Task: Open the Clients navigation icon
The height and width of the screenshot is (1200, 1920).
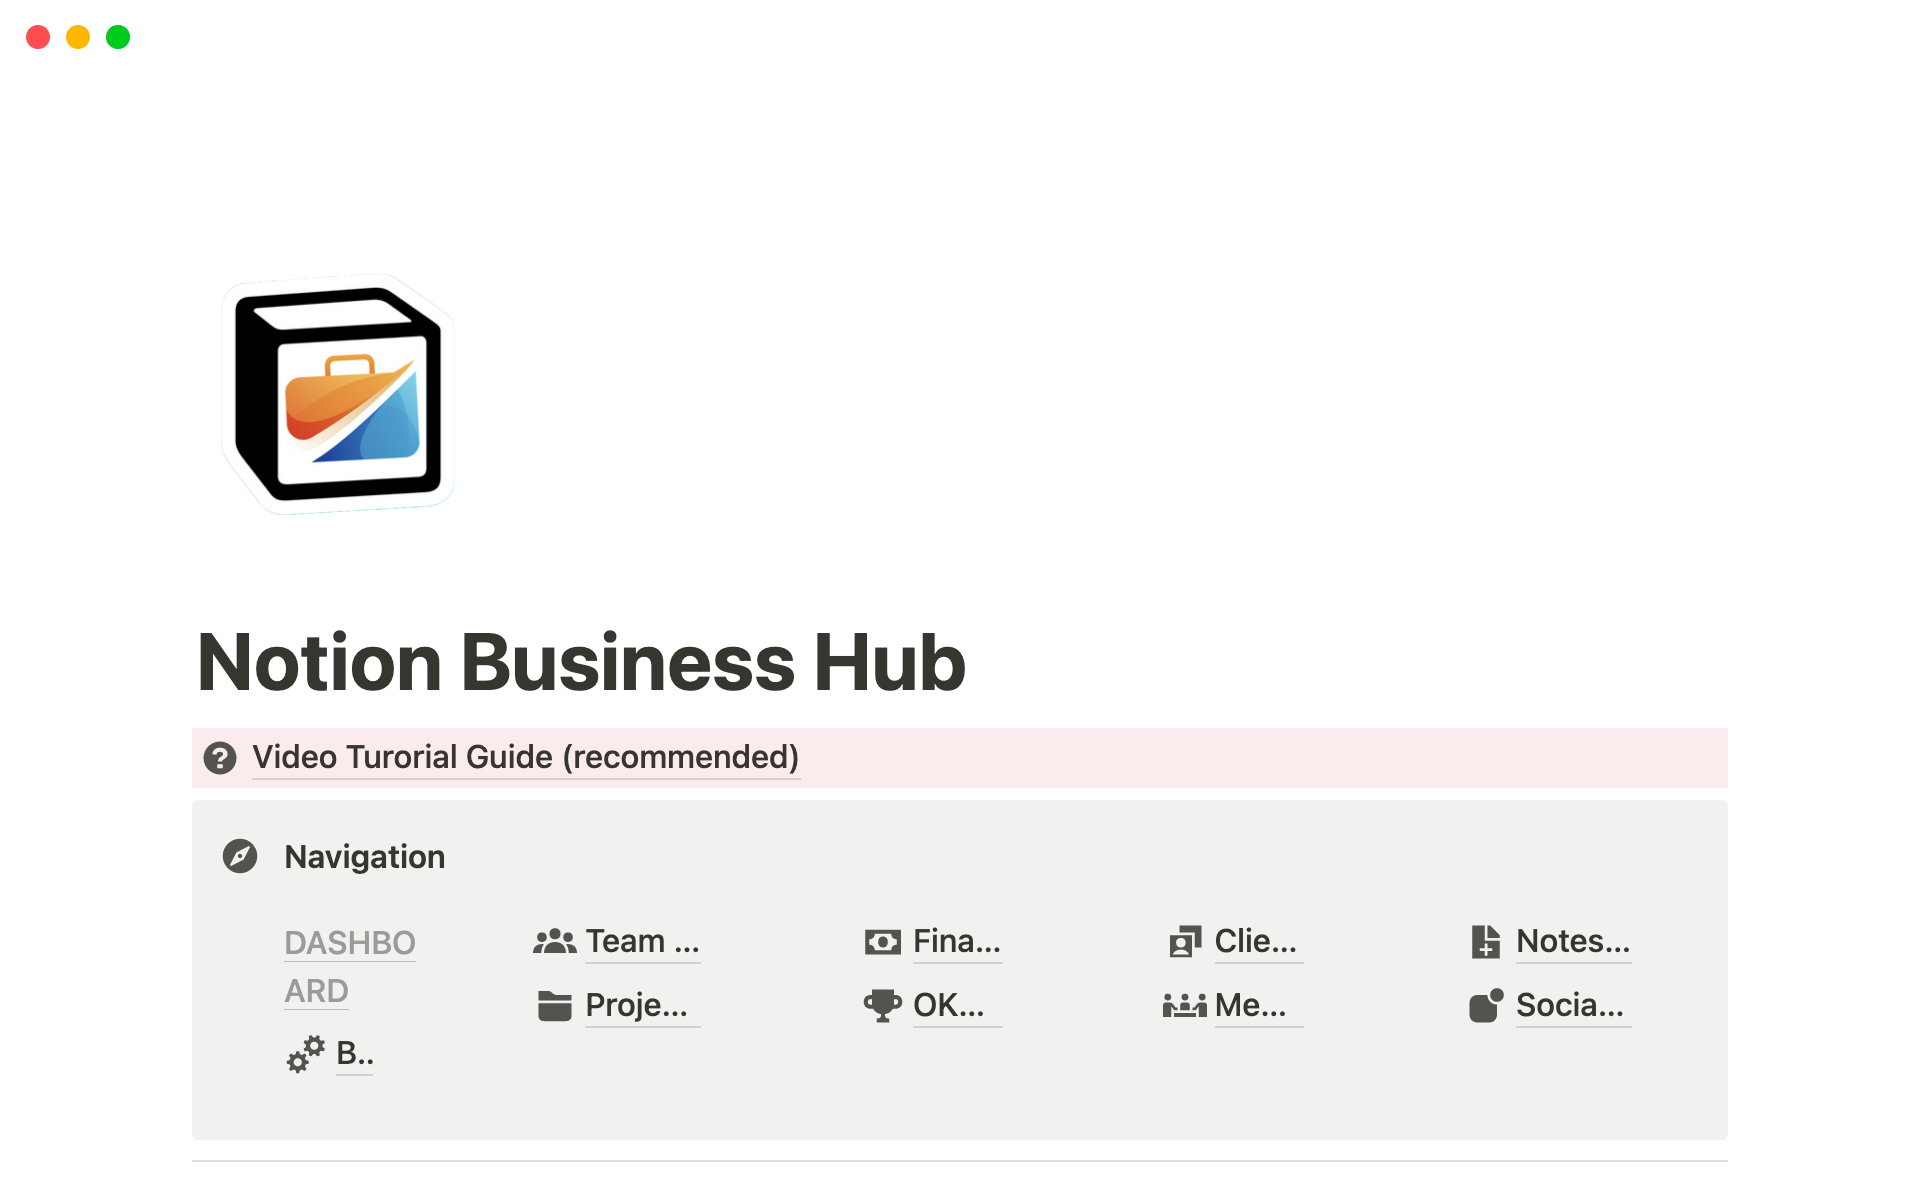Action: [x=1185, y=941]
